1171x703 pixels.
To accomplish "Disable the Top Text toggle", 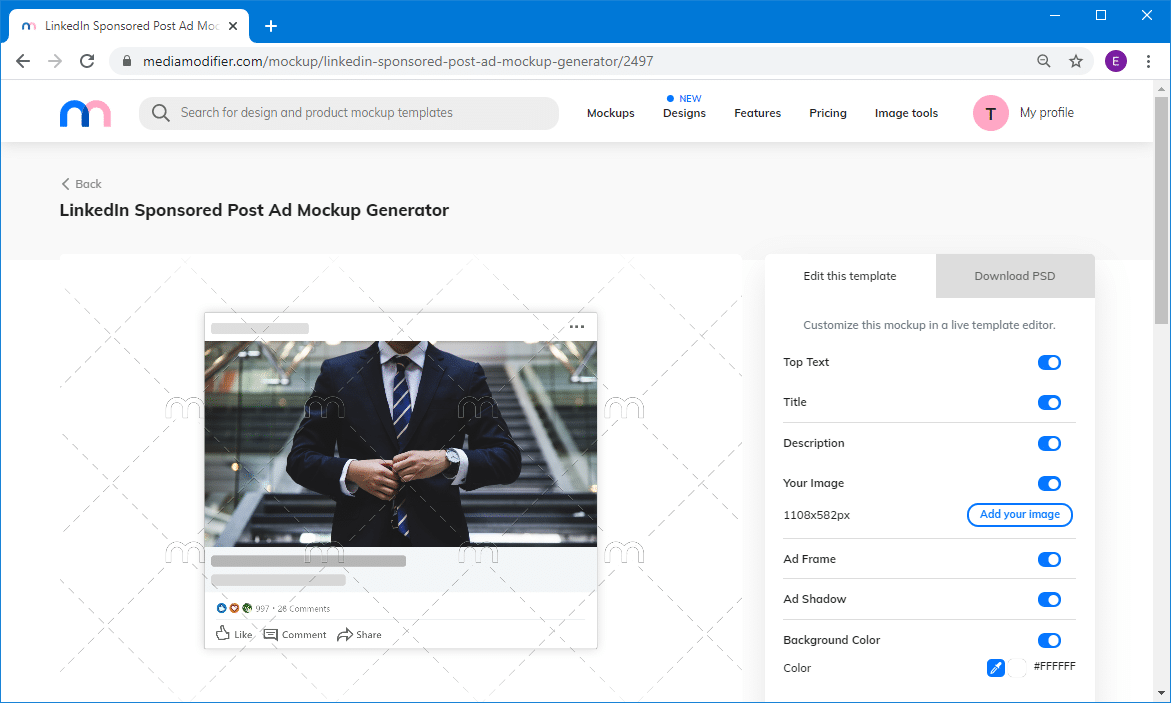I will (1049, 363).
